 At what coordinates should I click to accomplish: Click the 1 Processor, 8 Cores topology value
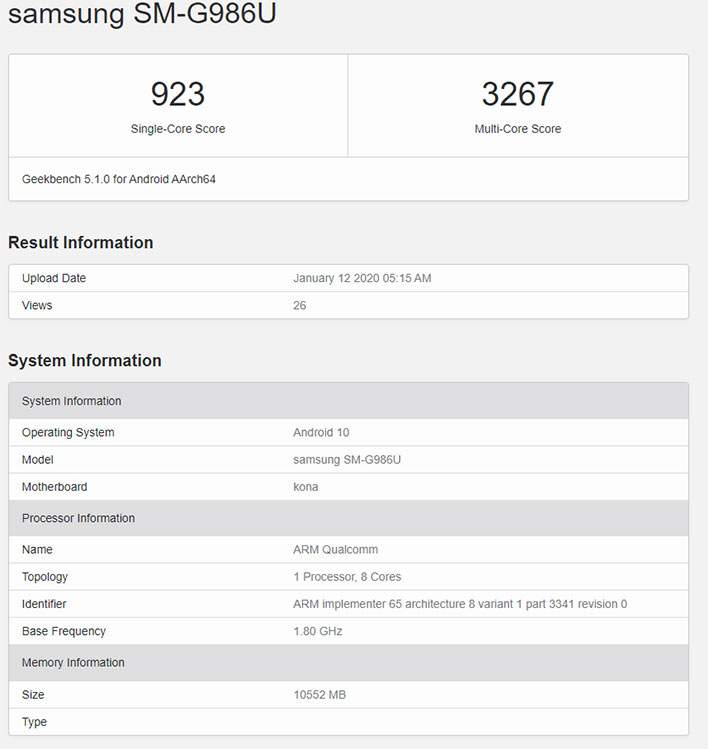(x=347, y=577)
